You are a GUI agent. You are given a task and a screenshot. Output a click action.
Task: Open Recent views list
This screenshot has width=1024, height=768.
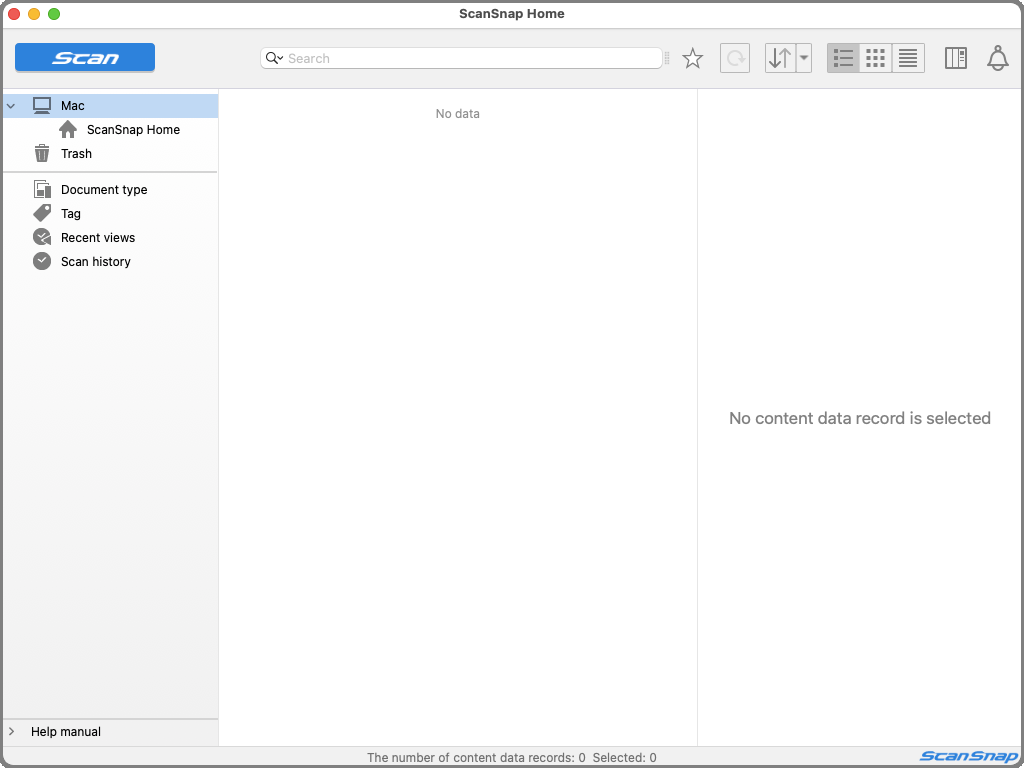(98, 238)
